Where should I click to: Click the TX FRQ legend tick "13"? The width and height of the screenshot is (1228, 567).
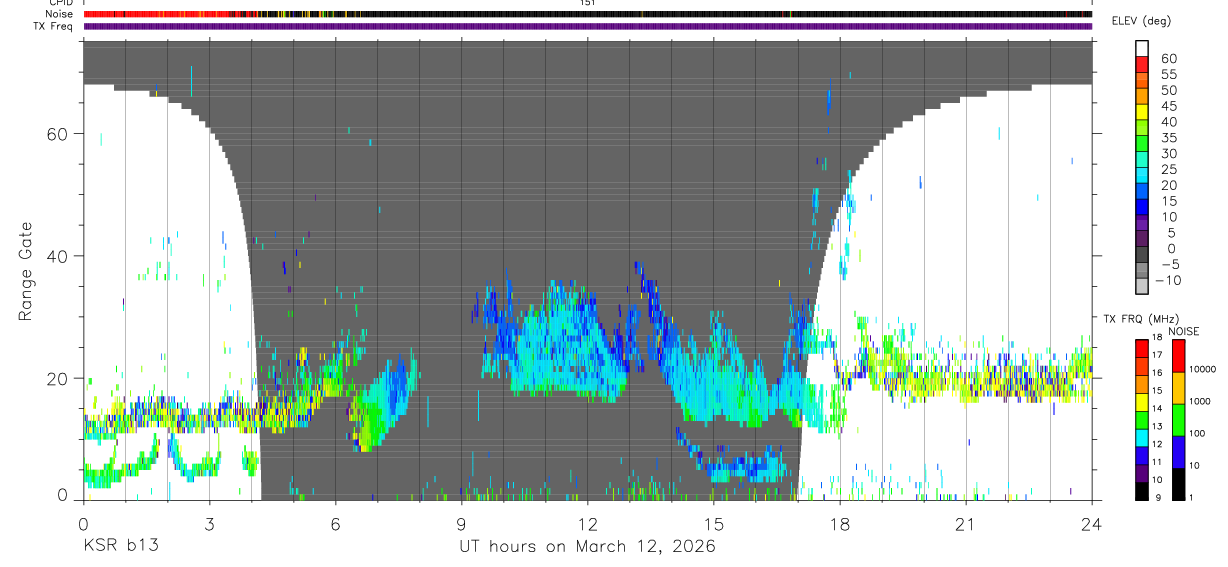pos(1159,427)
